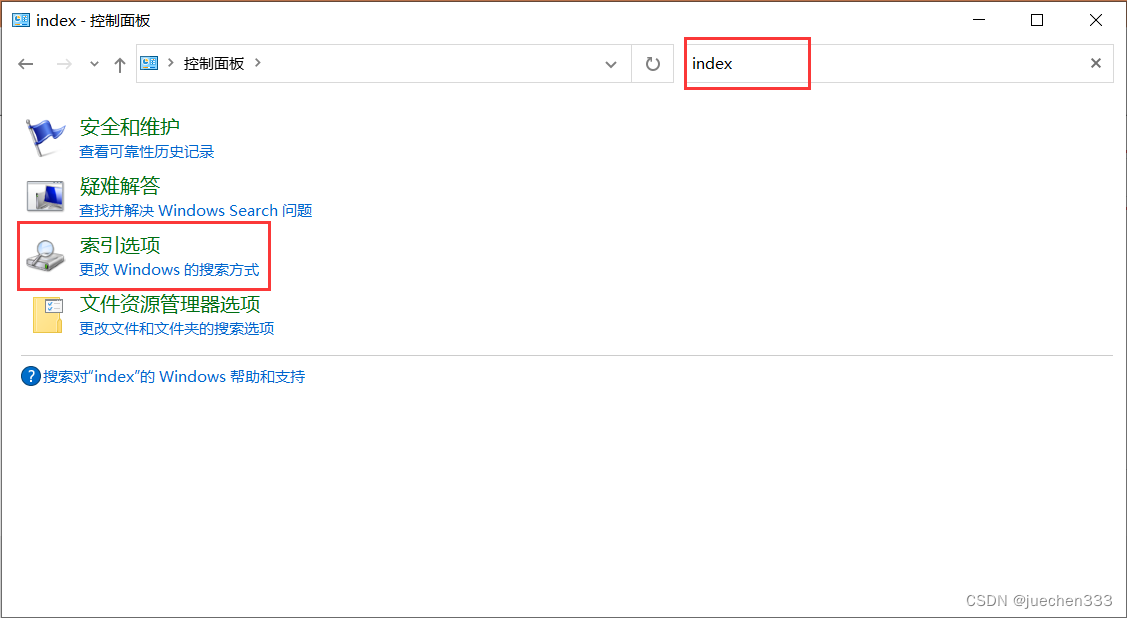This screenshot has height=618, width=1127.
Task: Click the 疑难解答 monitor icon
Action: coord(45,196)
